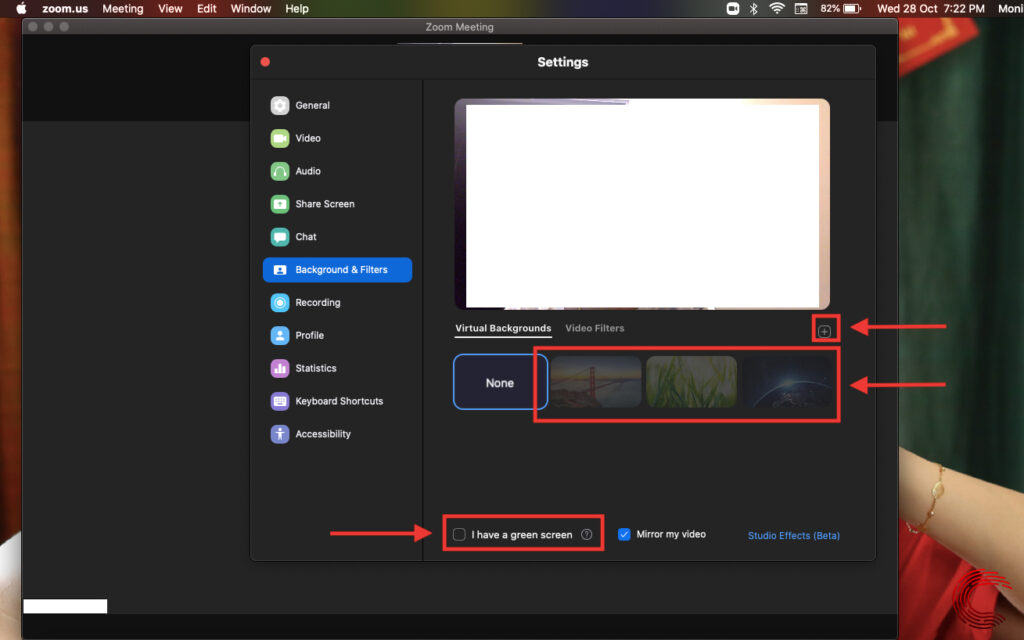
Task: Select the Audio headphone settings
Action: click(296, 171)
